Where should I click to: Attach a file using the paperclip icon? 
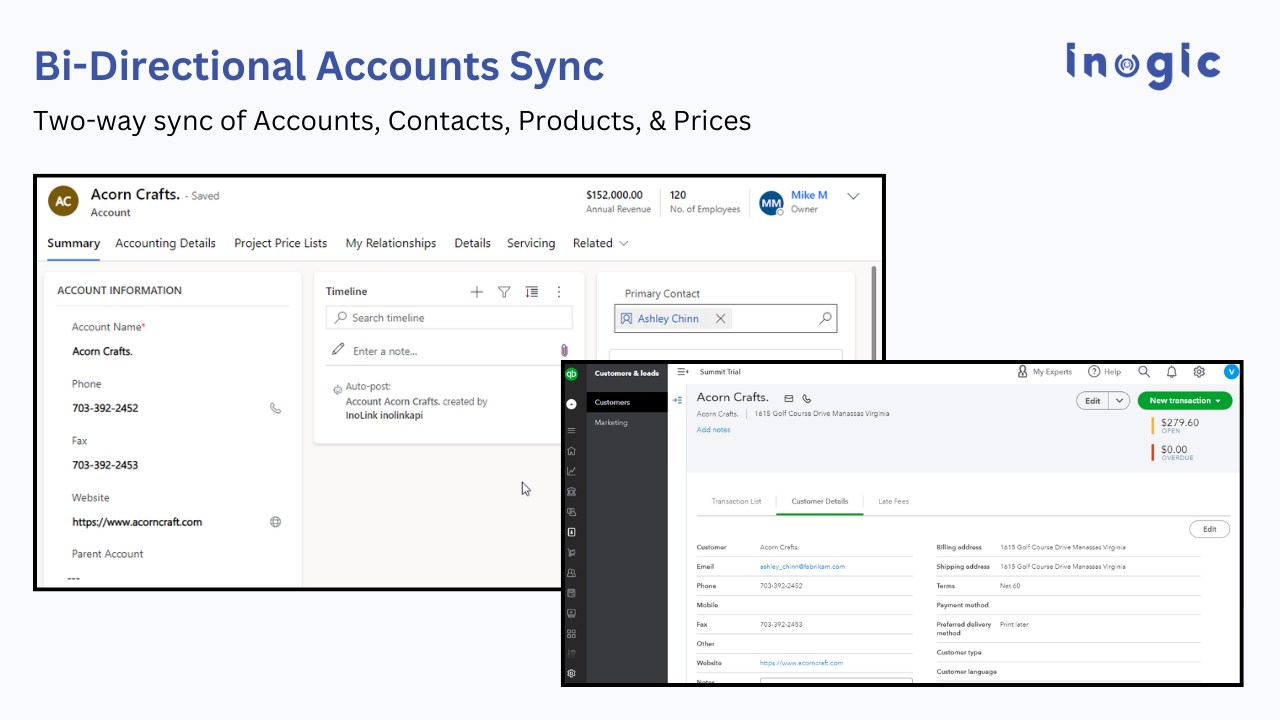[564, 351]
